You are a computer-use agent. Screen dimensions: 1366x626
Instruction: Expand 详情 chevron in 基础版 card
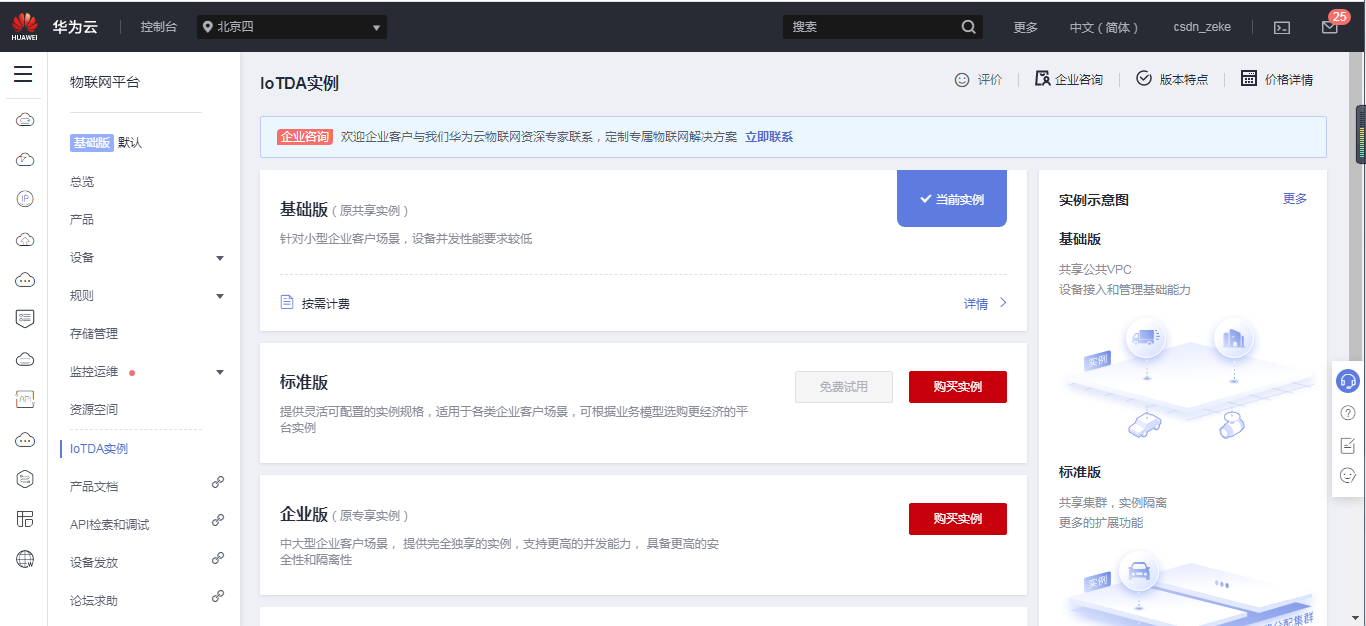click(x=1003, y=303)
